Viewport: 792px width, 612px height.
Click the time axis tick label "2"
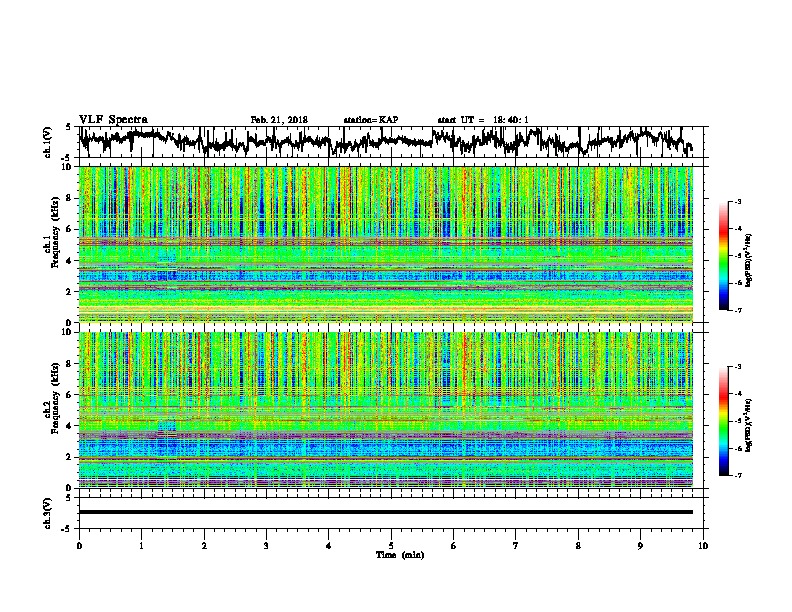click(204, 546)
